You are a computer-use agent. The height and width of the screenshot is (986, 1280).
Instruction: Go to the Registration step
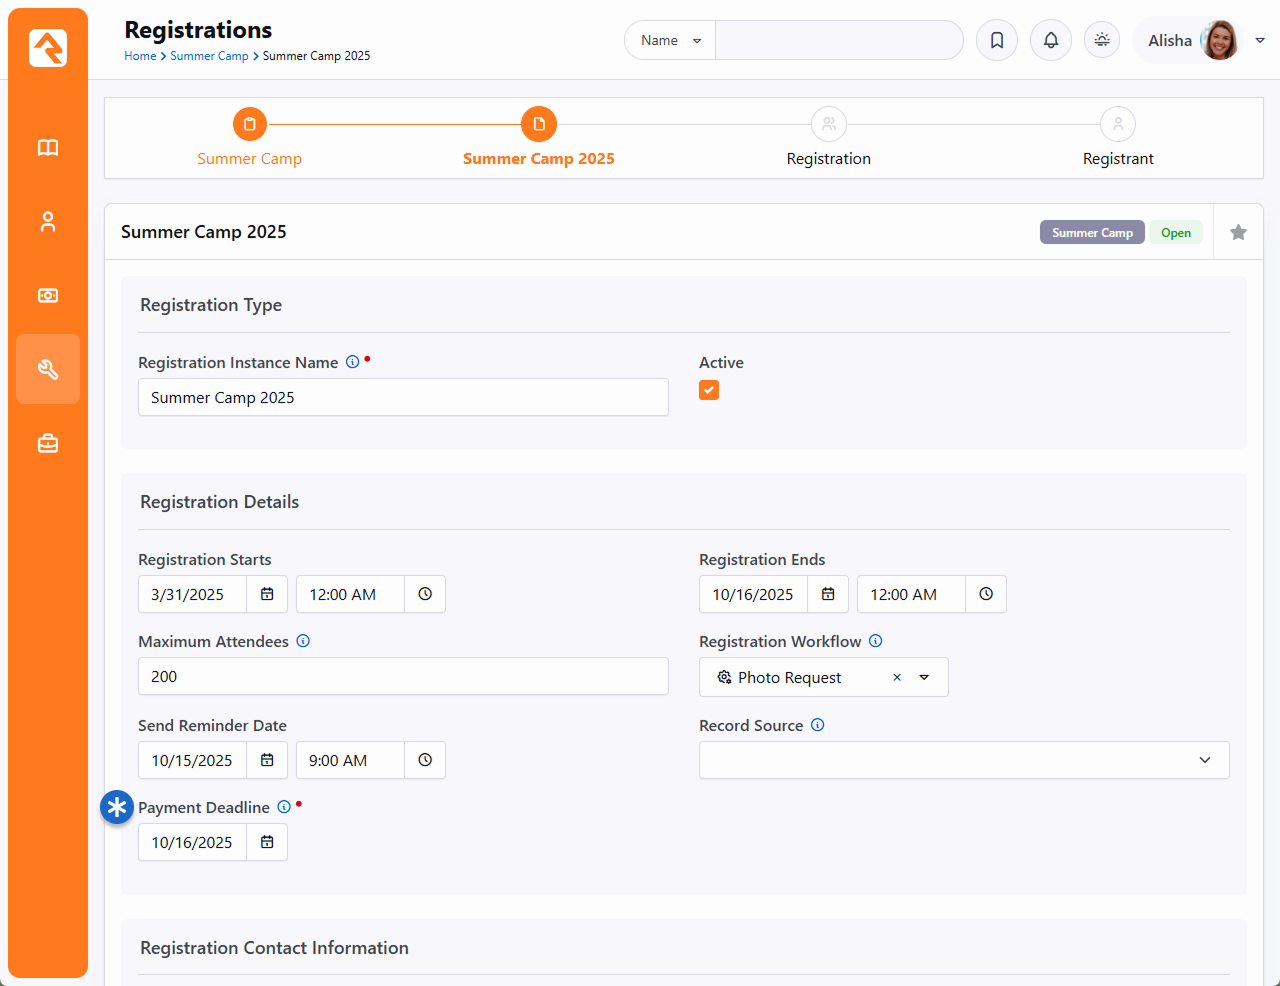(828, 125)
